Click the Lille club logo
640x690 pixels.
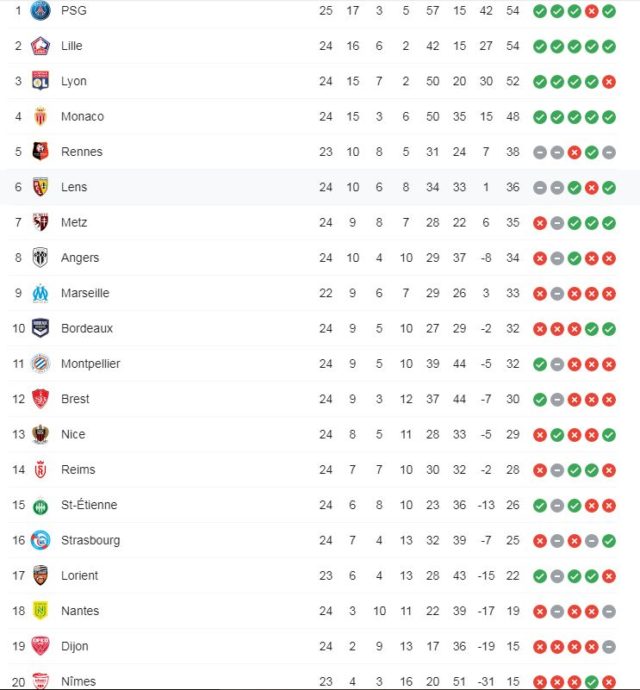pyautogui.click(x=40, y=46)
